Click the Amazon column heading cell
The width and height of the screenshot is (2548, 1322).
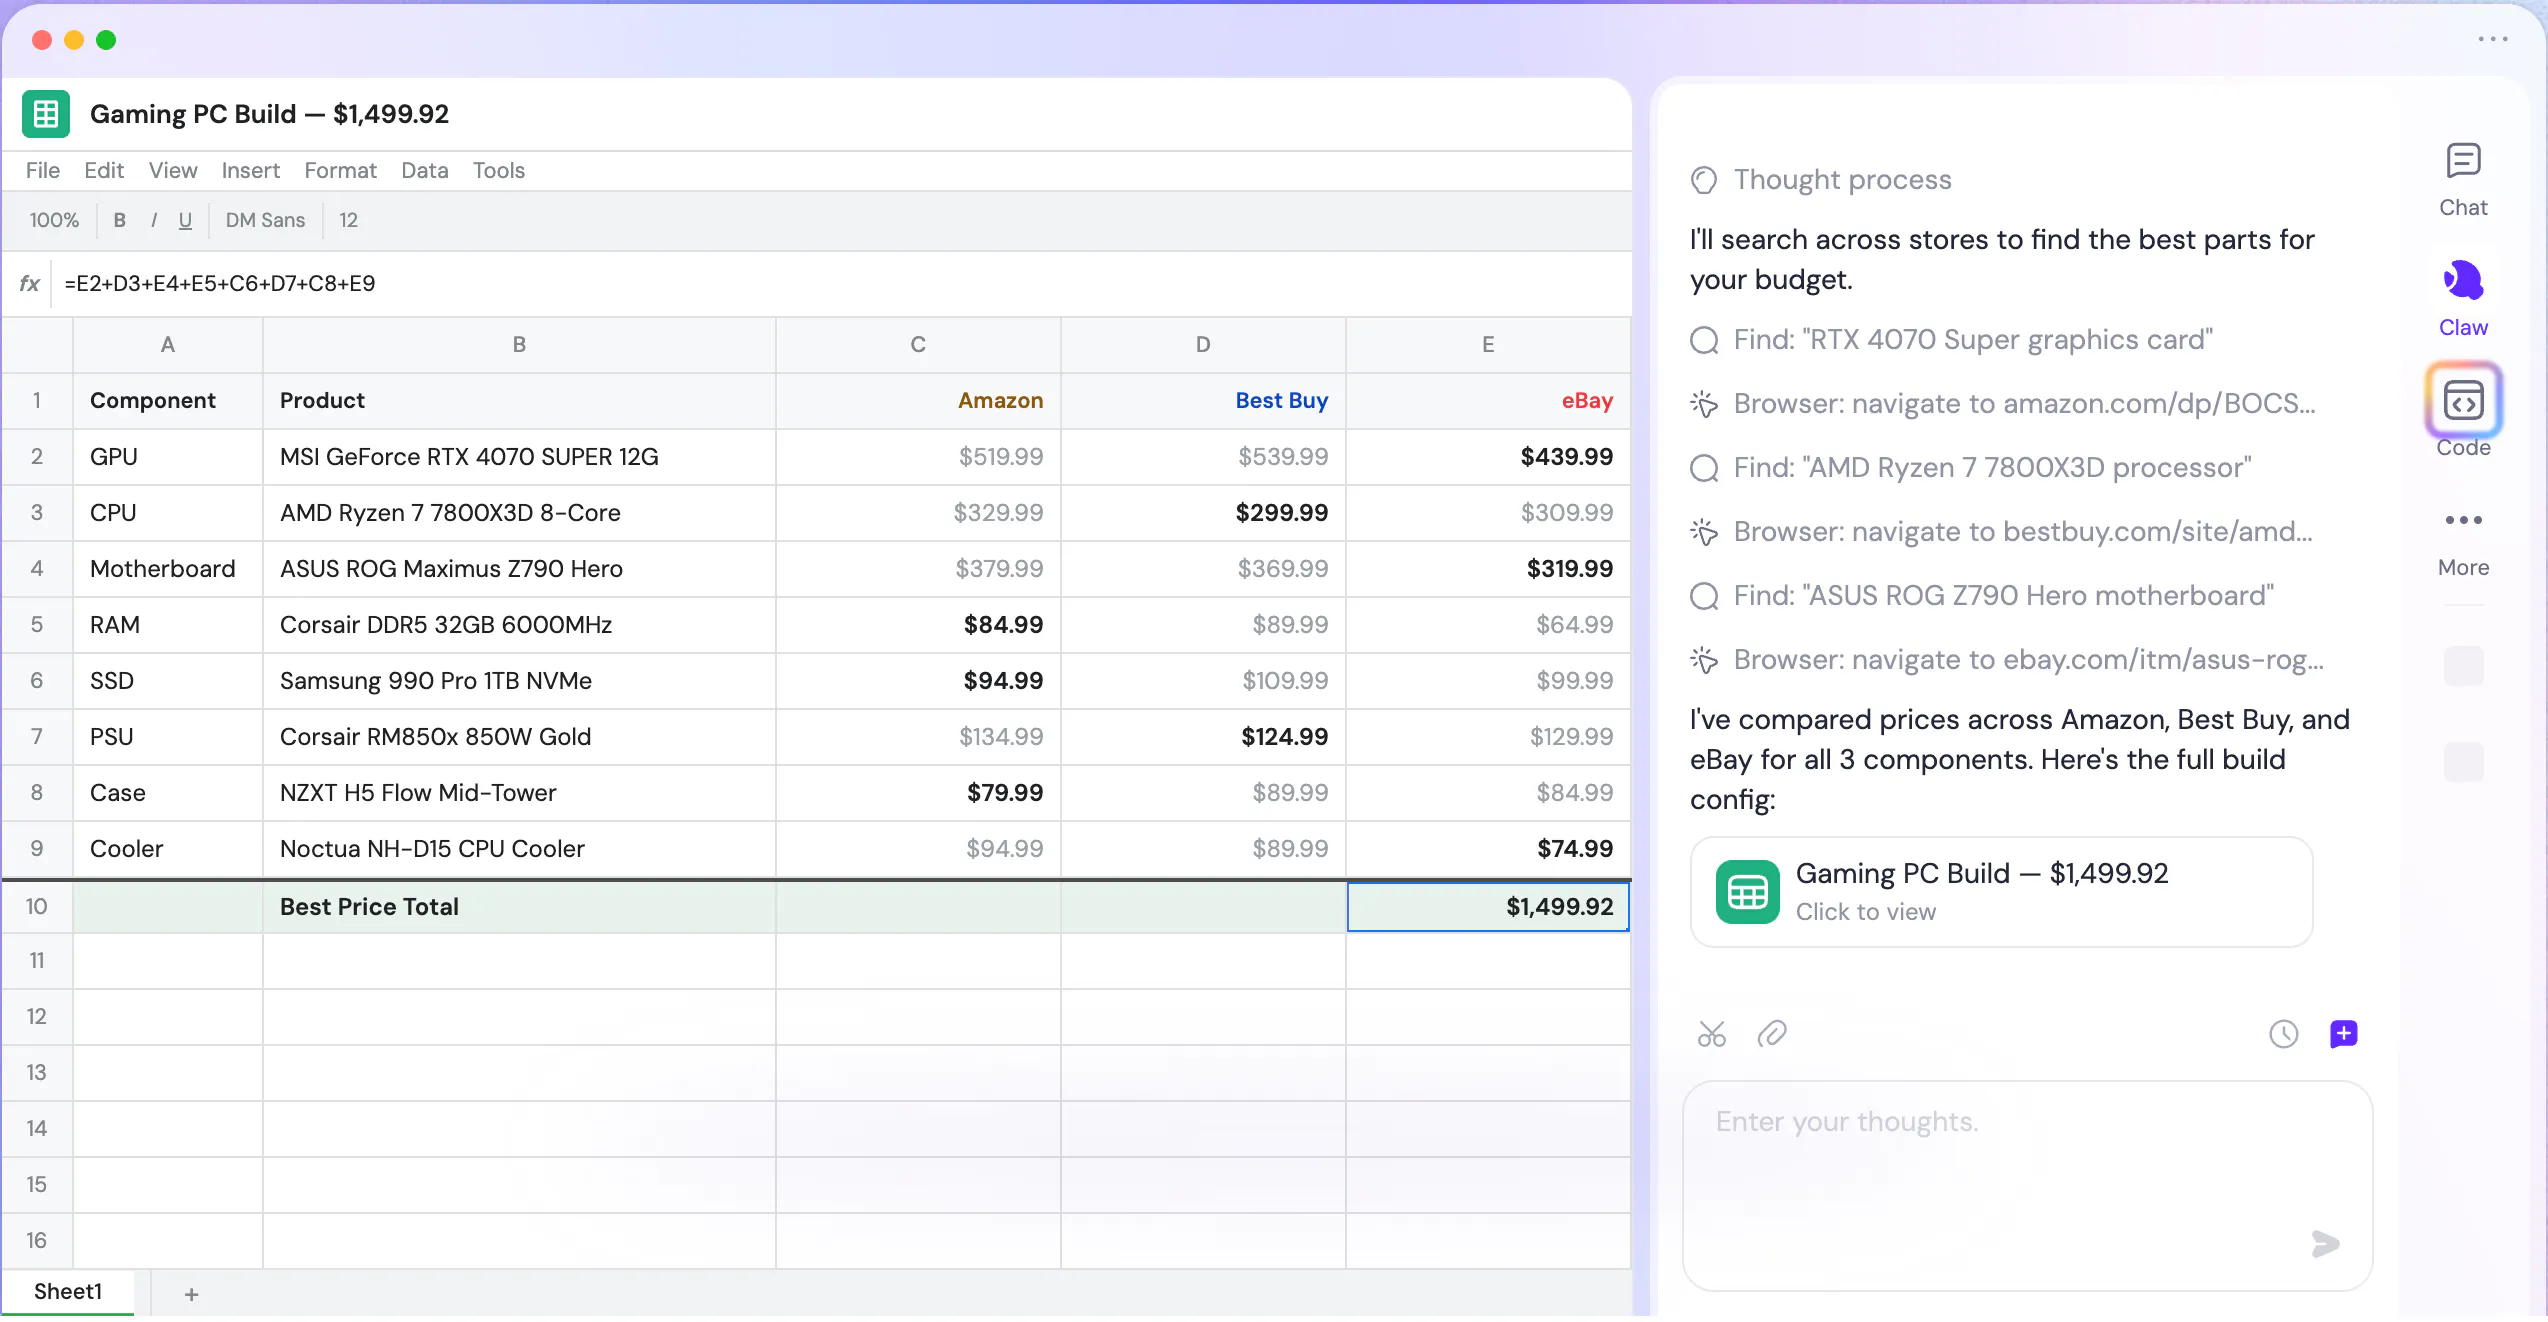click(918, 401)
